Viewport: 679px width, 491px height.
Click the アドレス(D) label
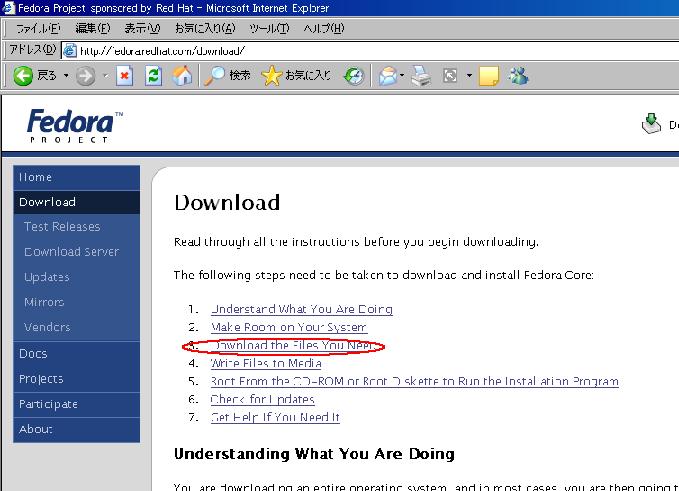tap(33, 50)
